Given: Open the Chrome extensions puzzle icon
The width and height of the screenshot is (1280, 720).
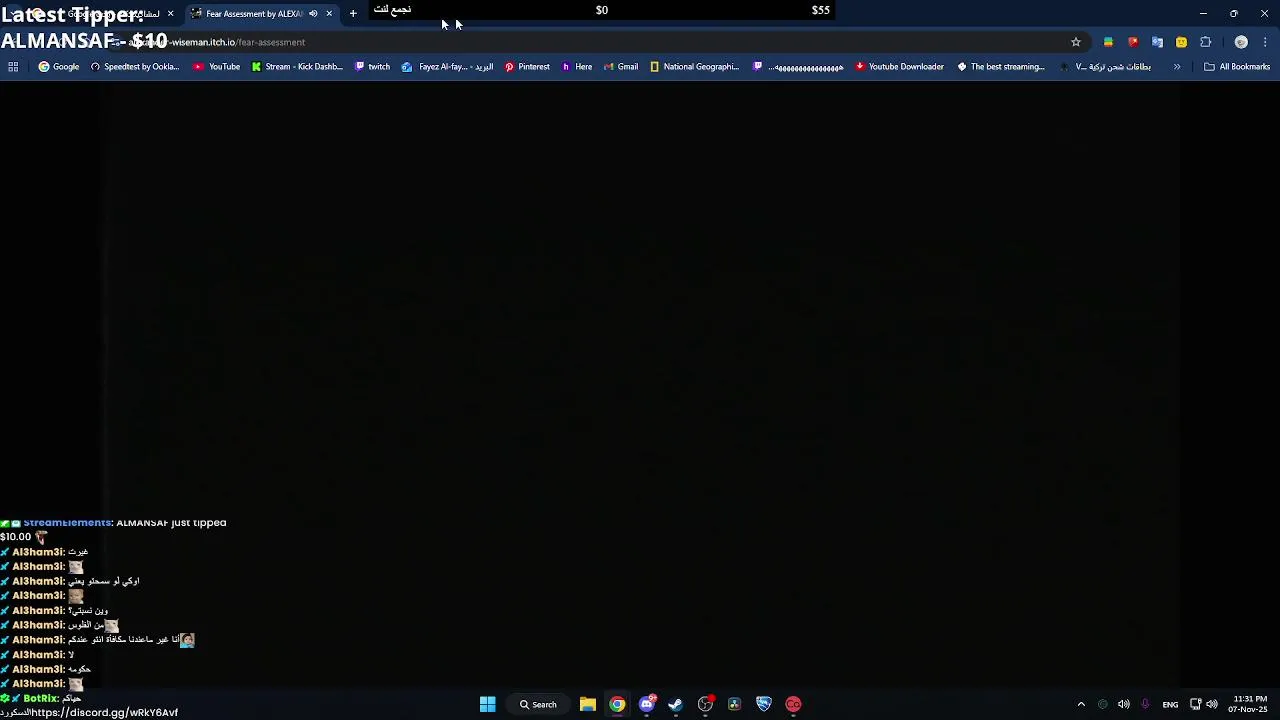Looking at the screenshot, I should pos(1205,42).
